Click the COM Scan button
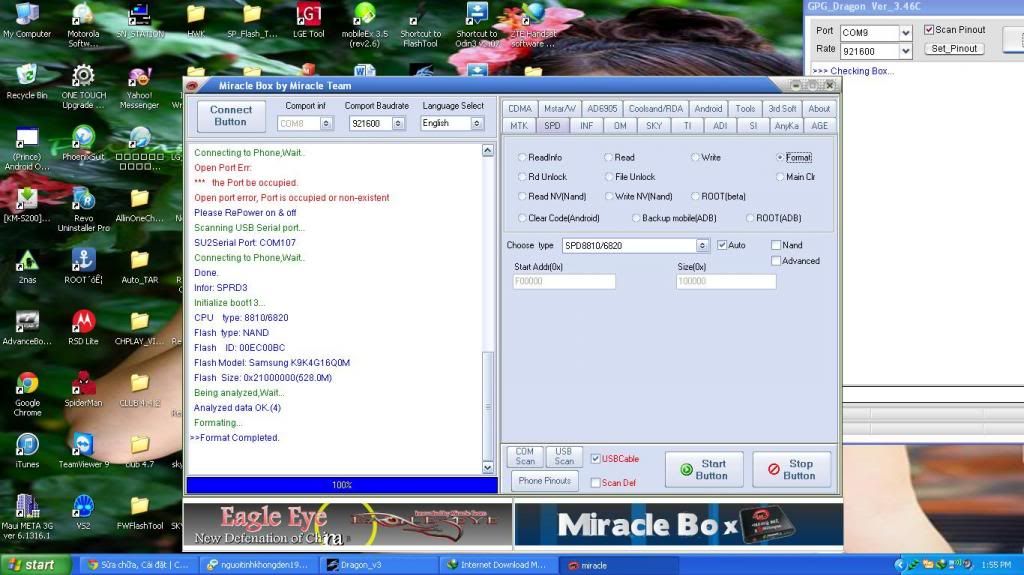Viewport: 1024px width, 575px height. pyautogui.click(x=525, y=456)
